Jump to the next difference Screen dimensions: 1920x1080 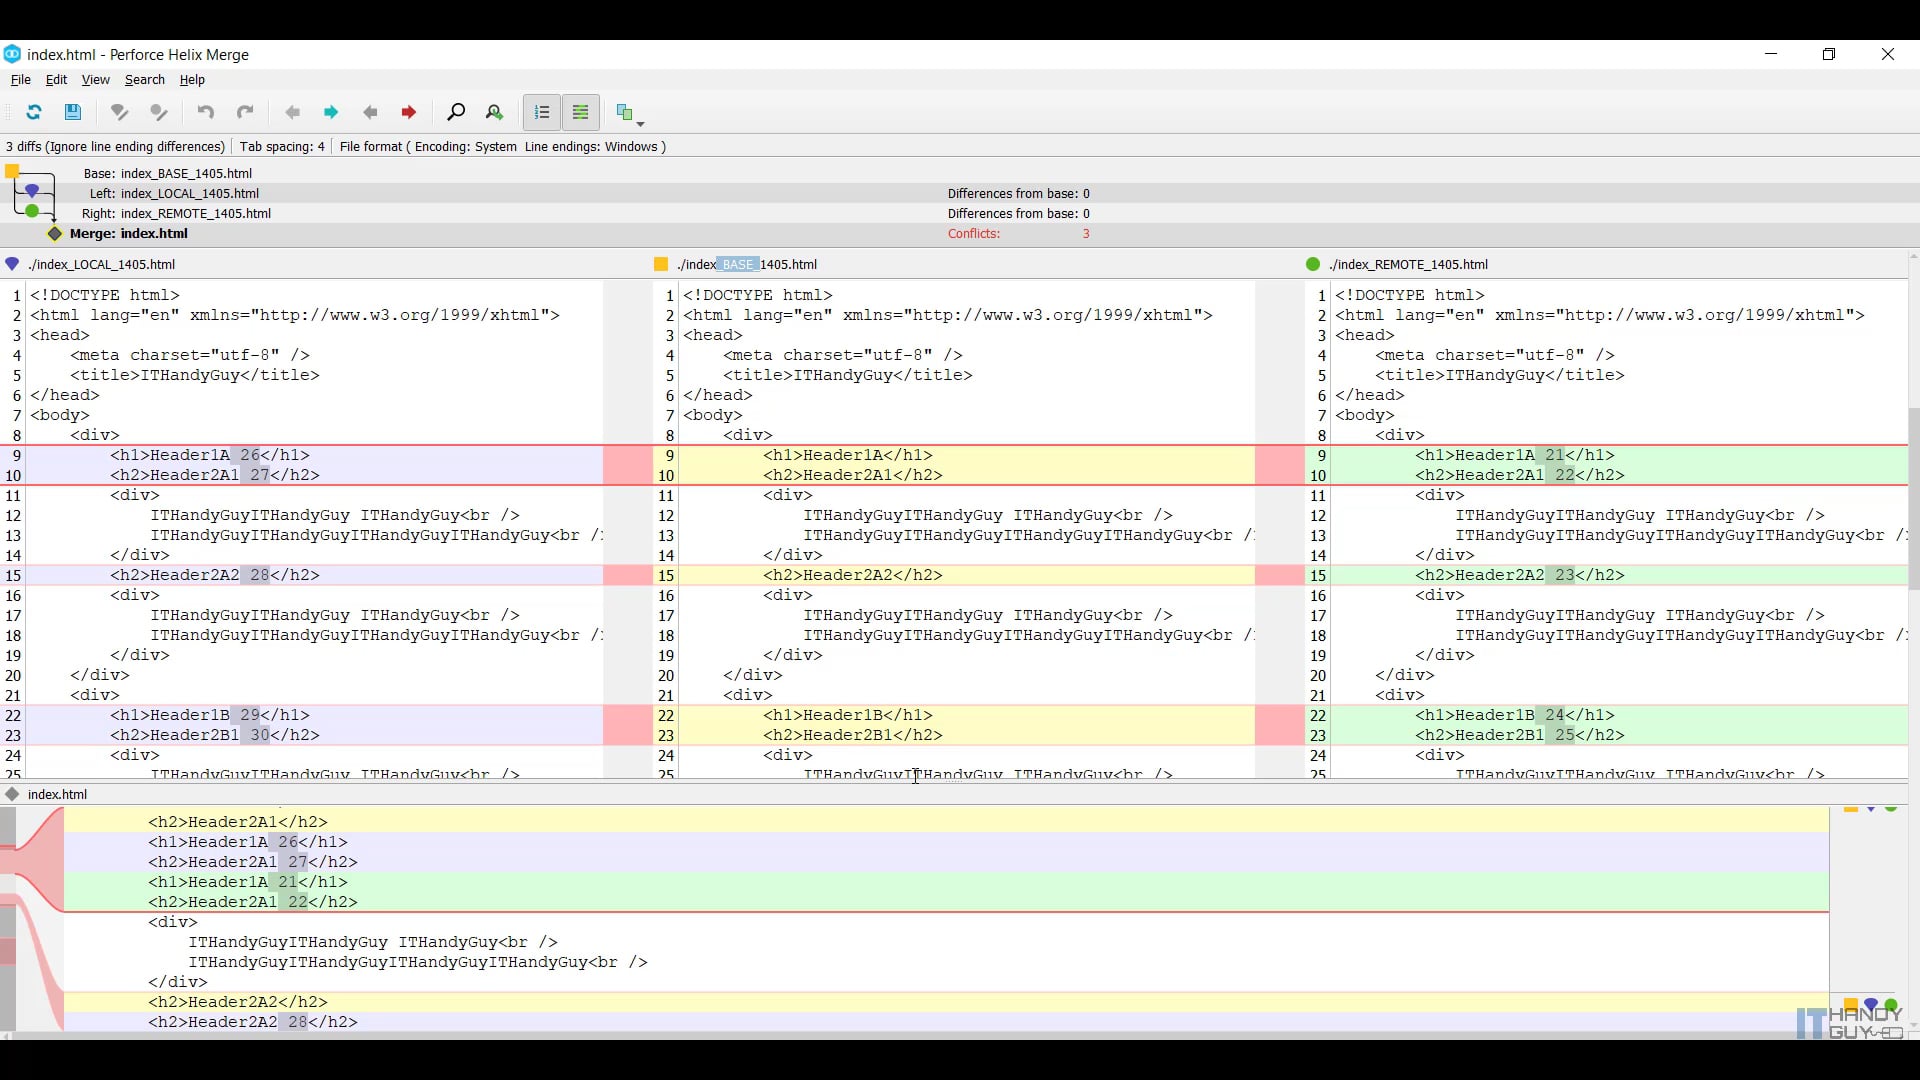(x=331, y=112)
